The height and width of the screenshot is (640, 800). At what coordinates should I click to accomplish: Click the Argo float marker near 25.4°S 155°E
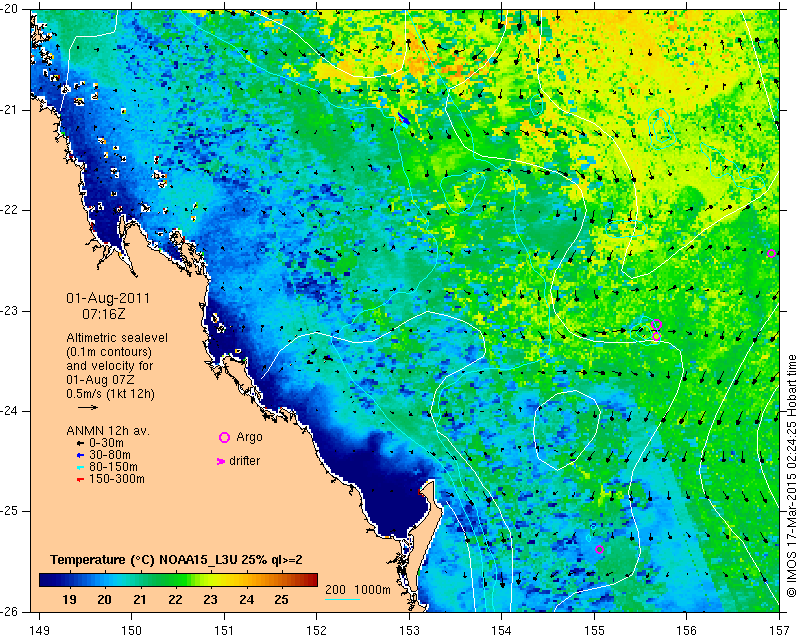pyautogui.click(x=599, y=550)
